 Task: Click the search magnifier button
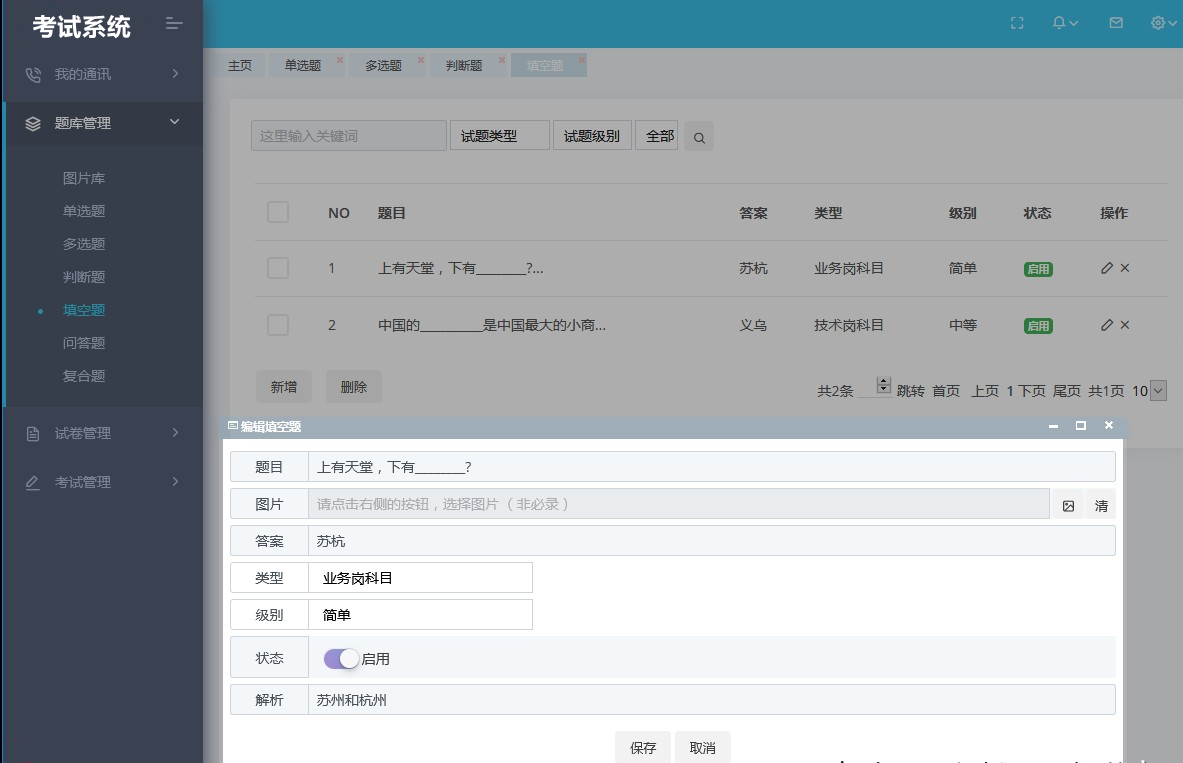pyautogui.click(x=700, y=138)
